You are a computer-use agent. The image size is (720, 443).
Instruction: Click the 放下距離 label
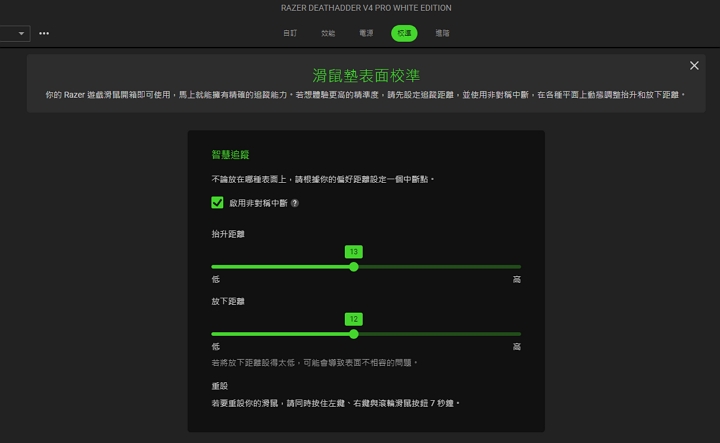[228, 302]
